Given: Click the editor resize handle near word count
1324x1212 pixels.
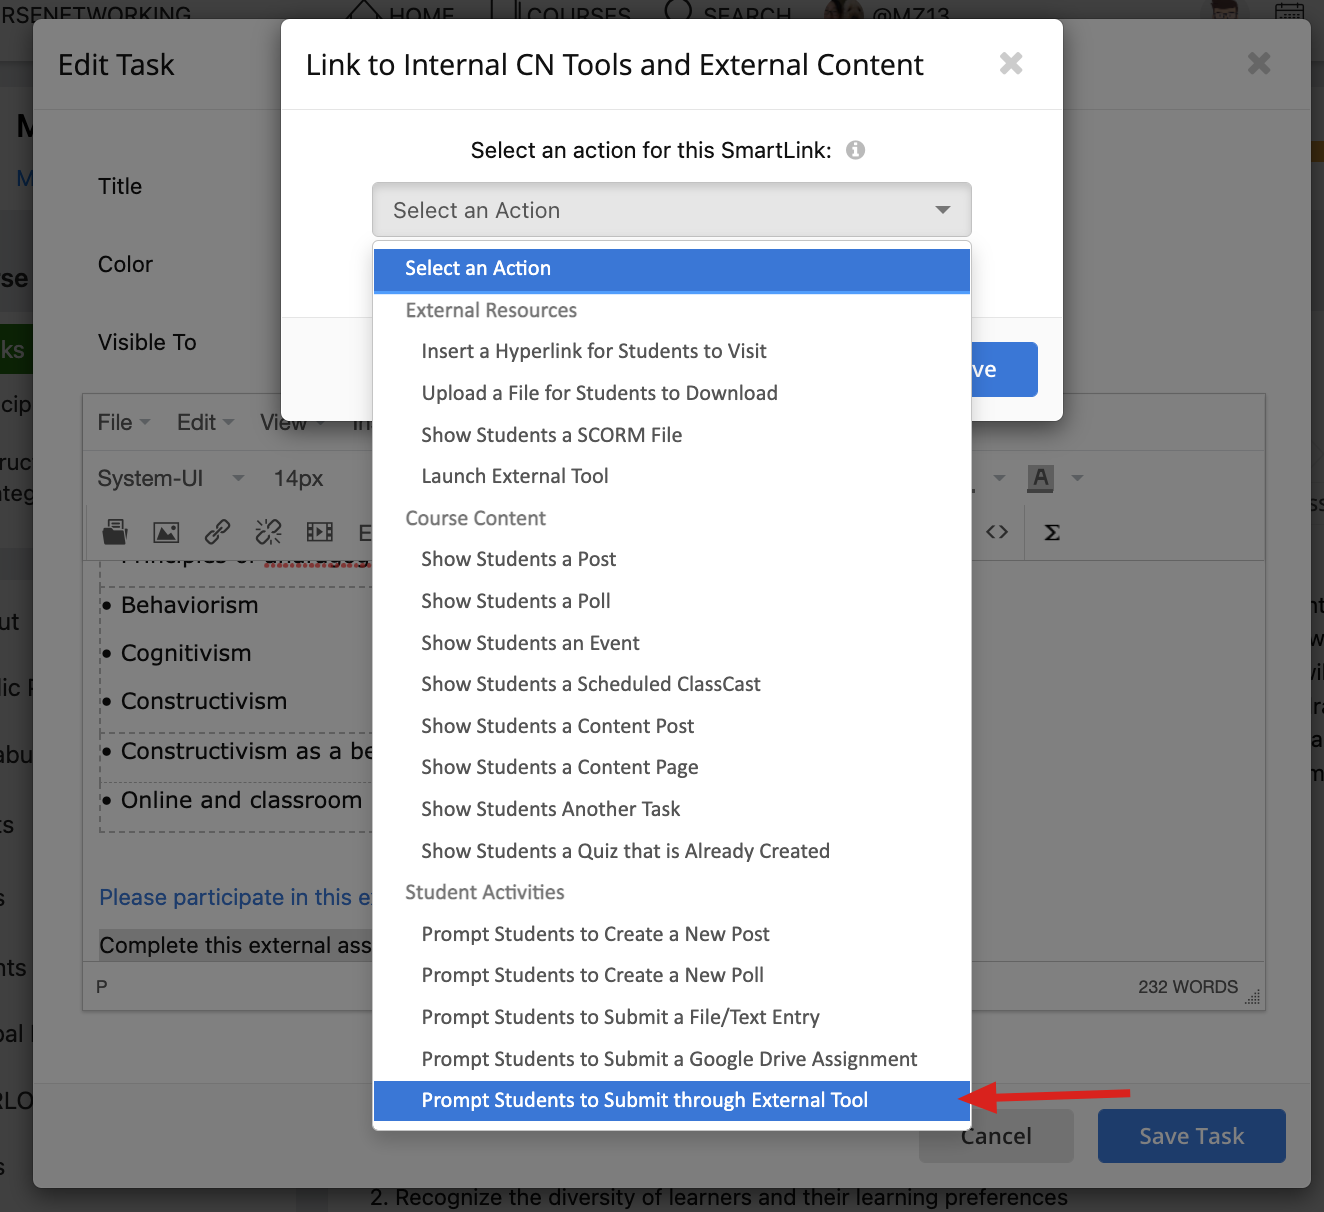Looking at the screenshot, I should (x=1252, y=997).
